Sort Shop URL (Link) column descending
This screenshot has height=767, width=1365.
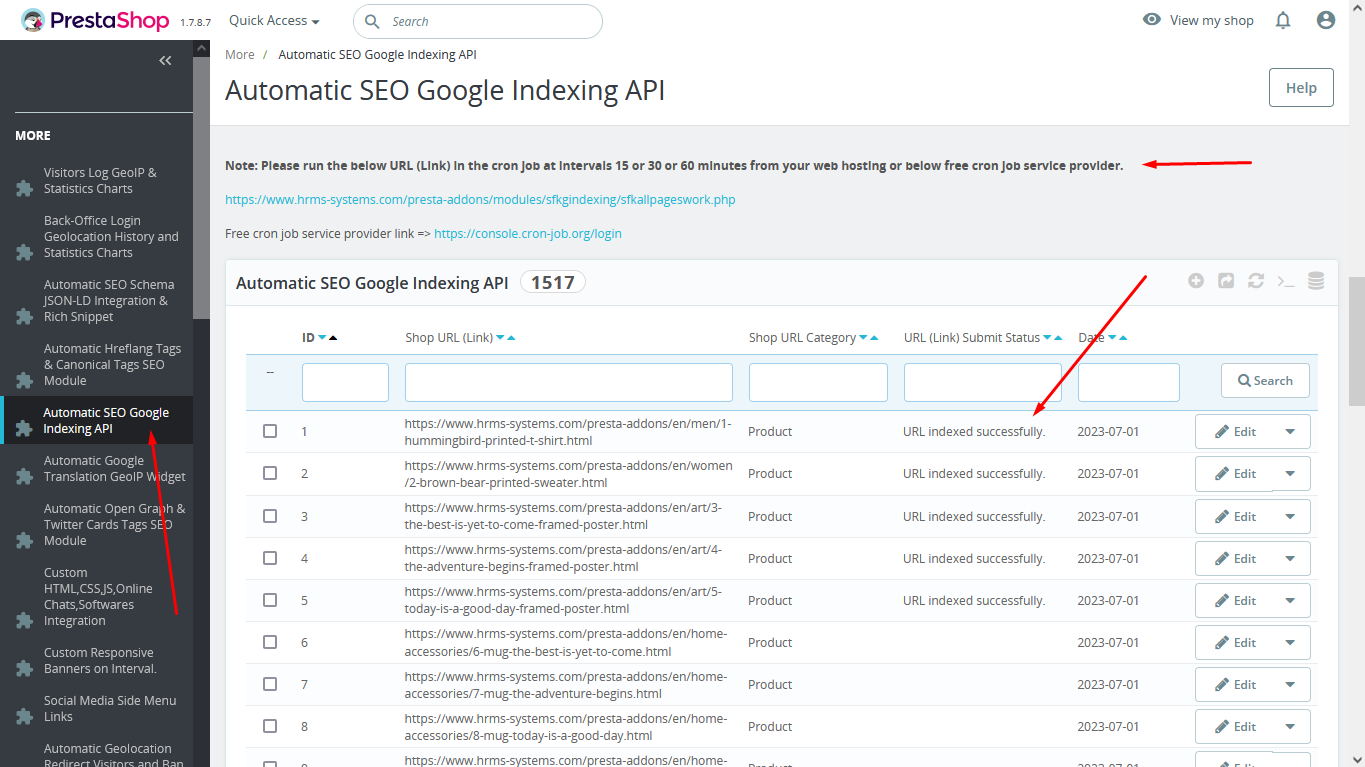(500, 338)
